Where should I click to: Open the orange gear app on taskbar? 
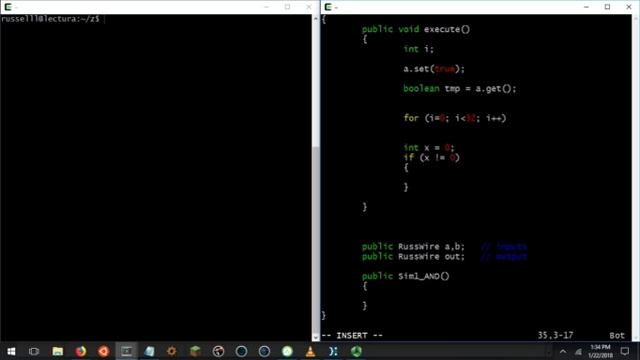[x=172, y=351]
